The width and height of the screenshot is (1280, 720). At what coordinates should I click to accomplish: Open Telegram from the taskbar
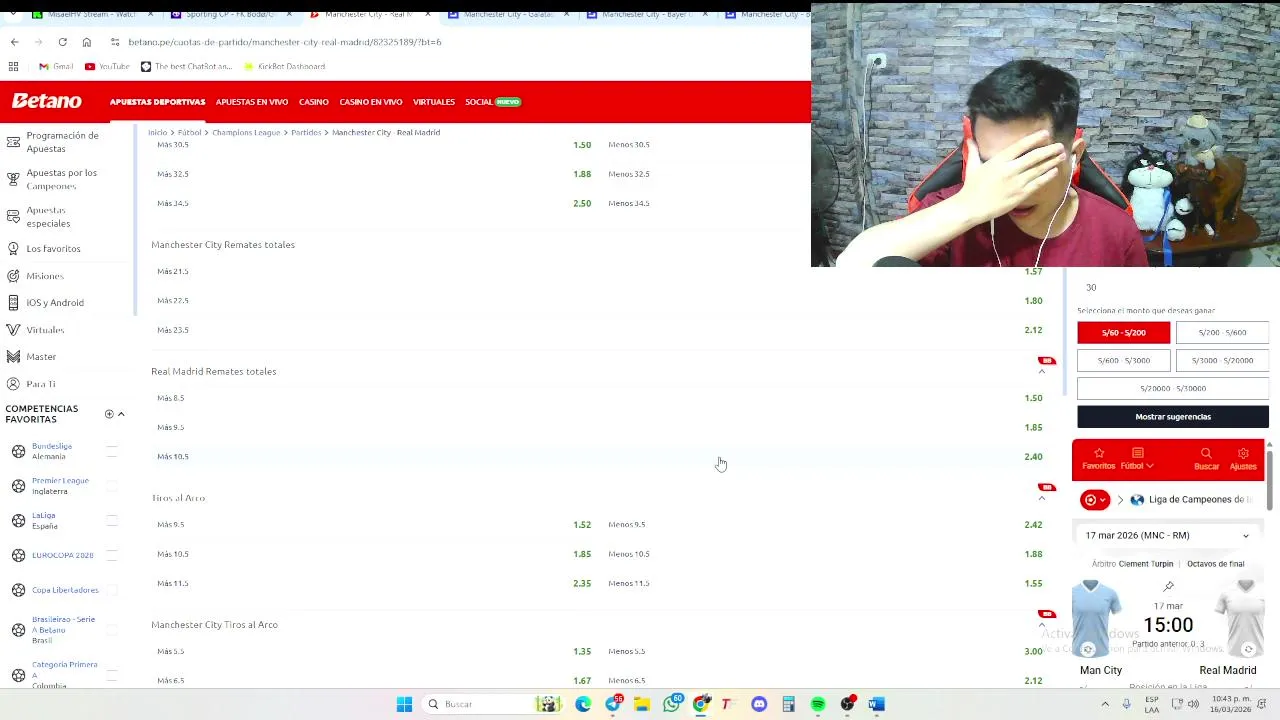(613, 704)
